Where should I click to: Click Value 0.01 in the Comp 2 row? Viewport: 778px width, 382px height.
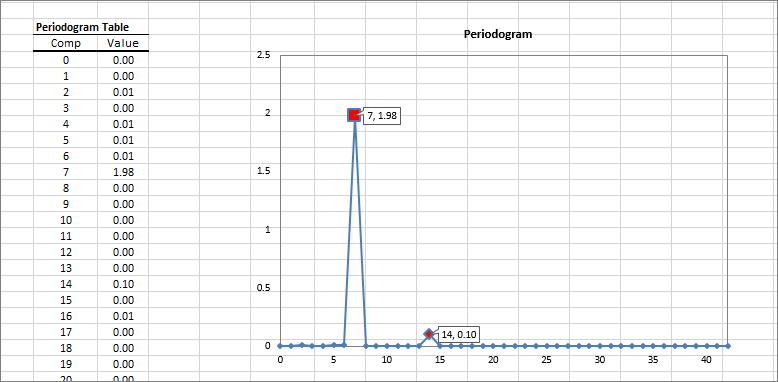[123, 92]
